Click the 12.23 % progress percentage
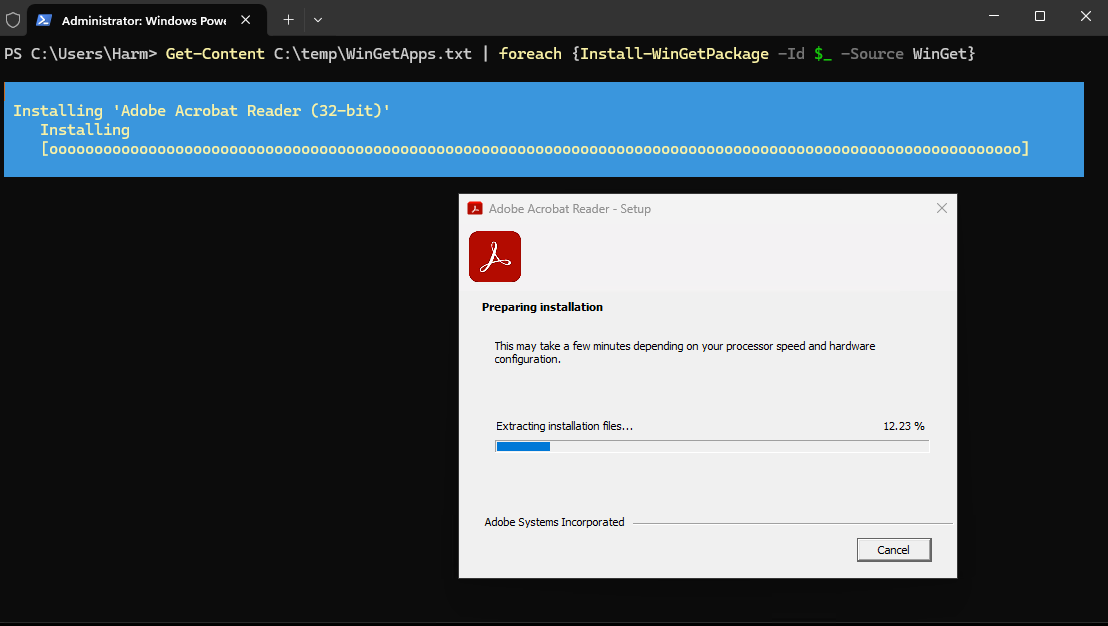Screen dimensions: 1108x626 [x=903, y=426]
